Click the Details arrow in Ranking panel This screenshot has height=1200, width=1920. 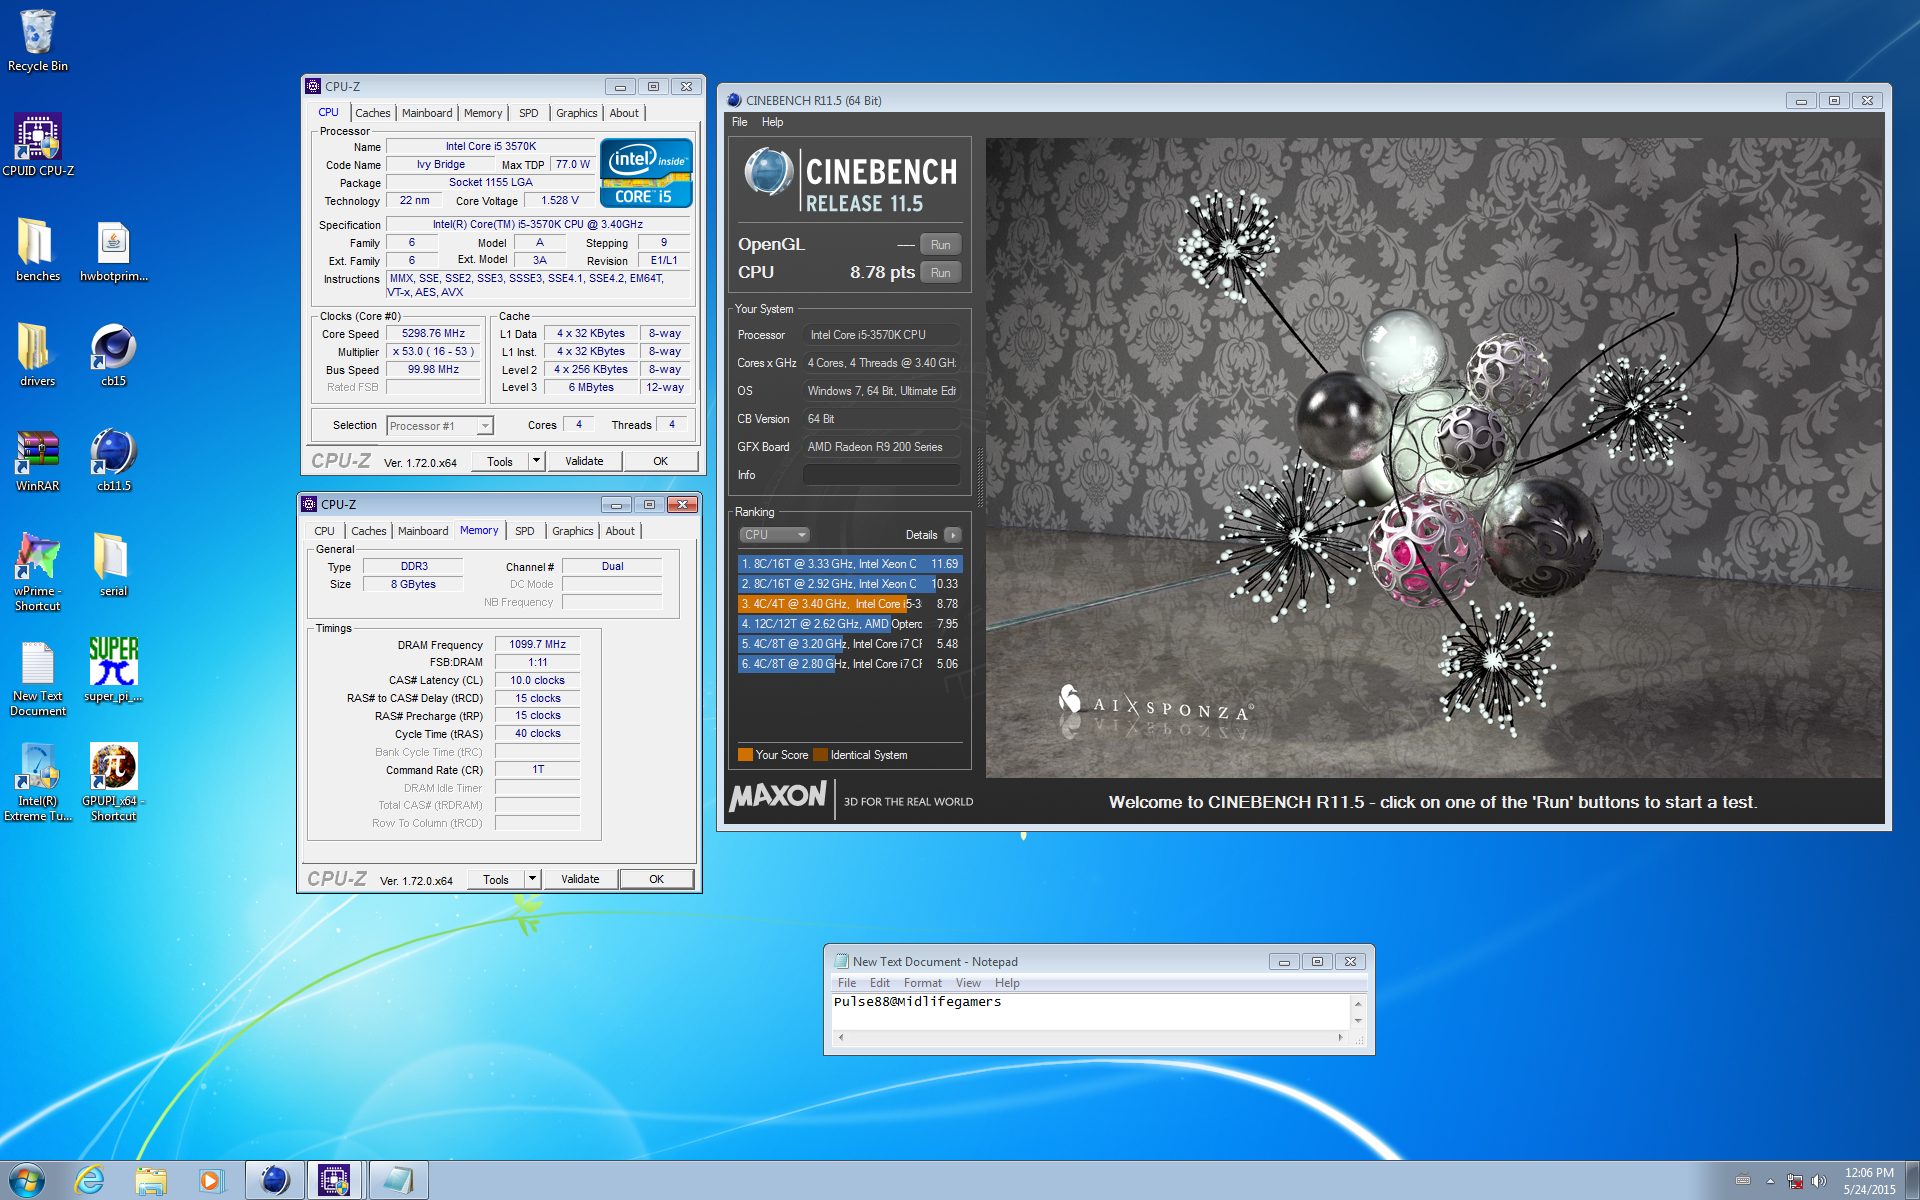[953, 535]
